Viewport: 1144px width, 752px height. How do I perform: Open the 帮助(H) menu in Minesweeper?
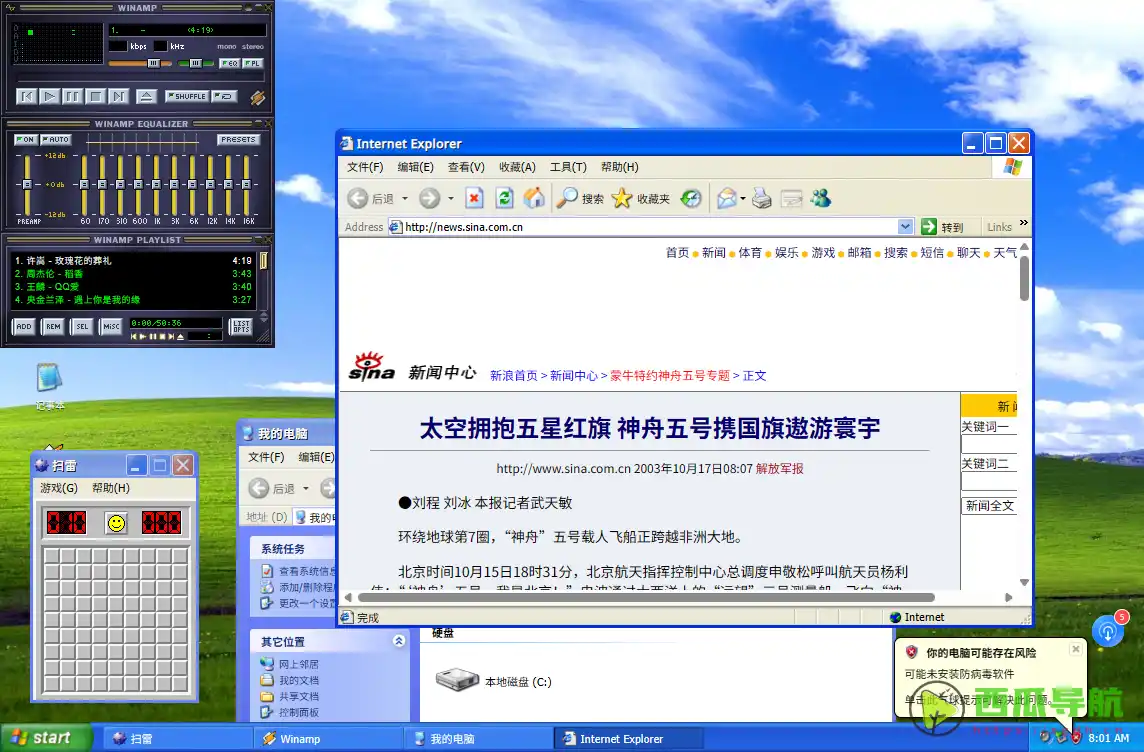(x=111, y=488)
